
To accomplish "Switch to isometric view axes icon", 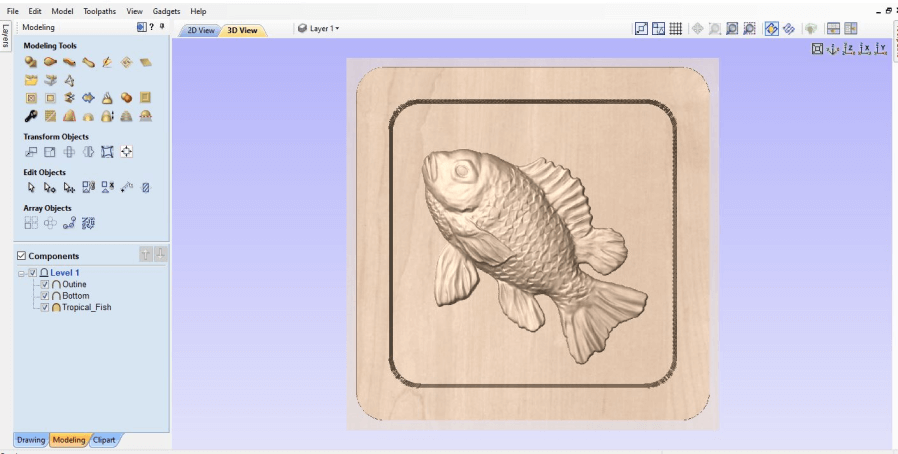I will click(x=833, y=49).
